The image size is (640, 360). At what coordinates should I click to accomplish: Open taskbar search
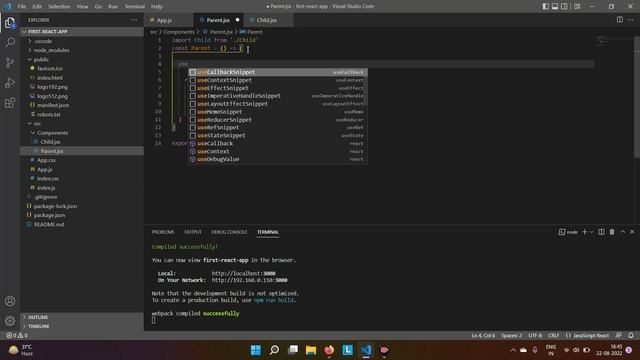click(274, 350)
